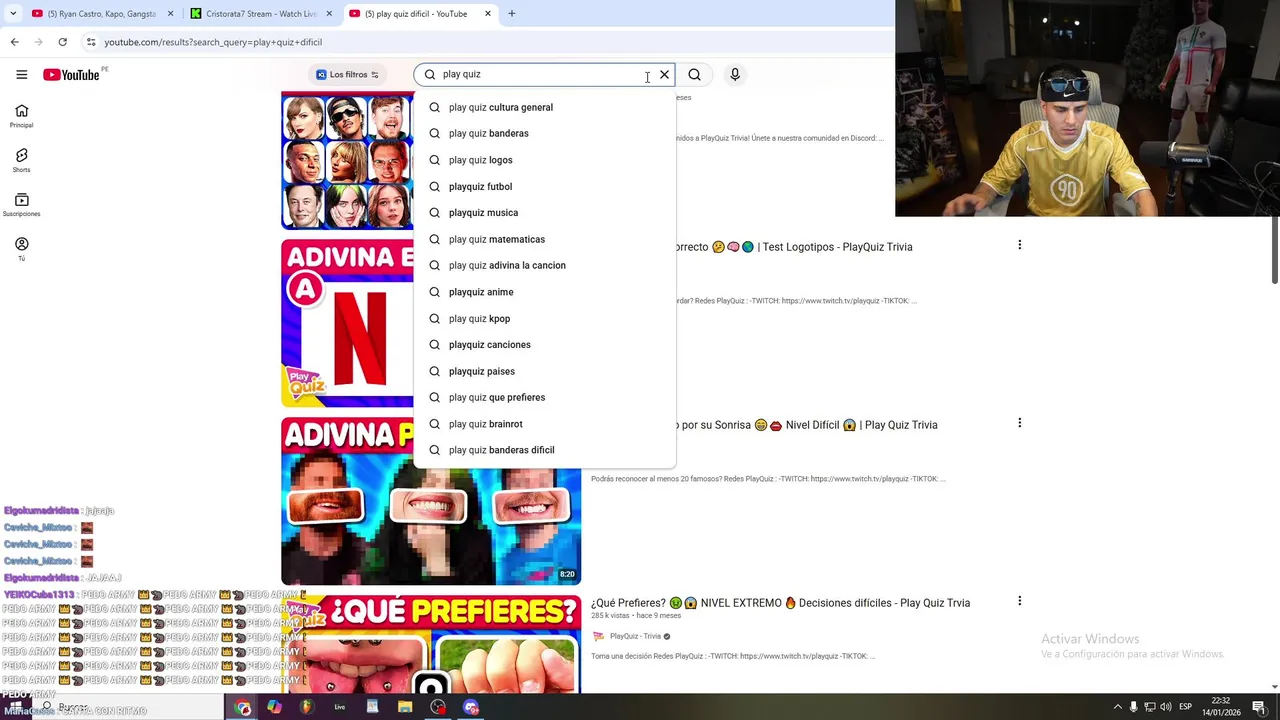1280x720 pixels.
Task: Open the celebrity faces grid thumbnail
Action: tap(347, 160)
